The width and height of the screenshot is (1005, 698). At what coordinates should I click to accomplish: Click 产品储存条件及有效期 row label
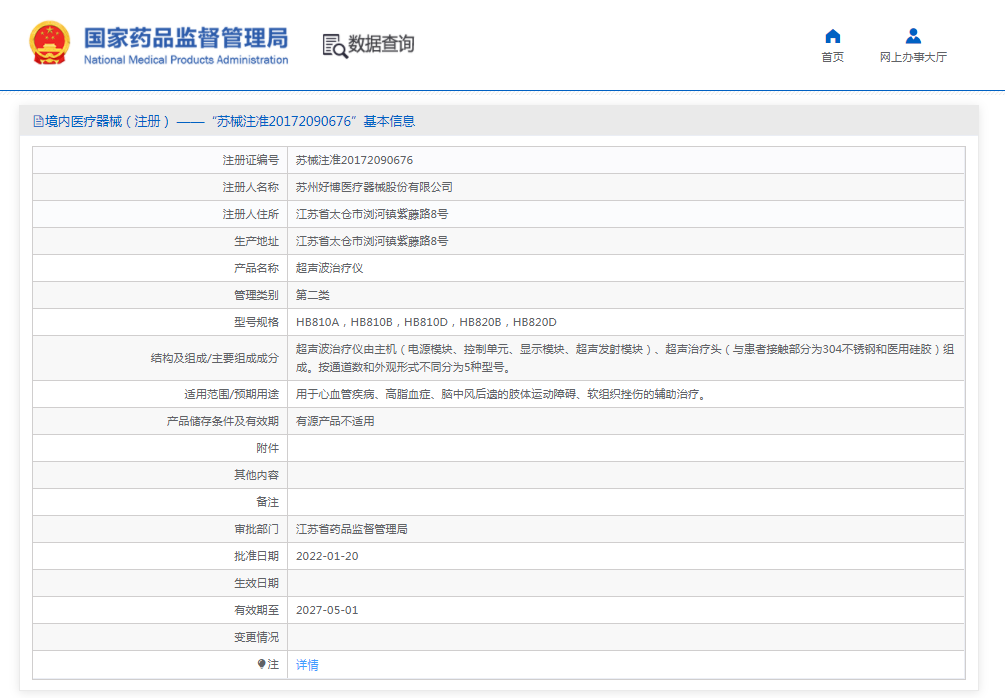pyautogui.click(x=223, y=421)
